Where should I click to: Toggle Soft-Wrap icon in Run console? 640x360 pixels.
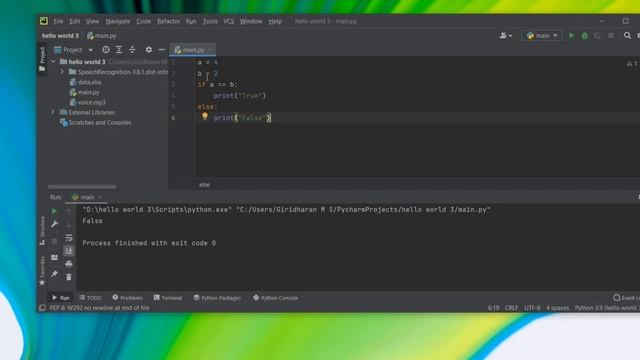[69, 238]
